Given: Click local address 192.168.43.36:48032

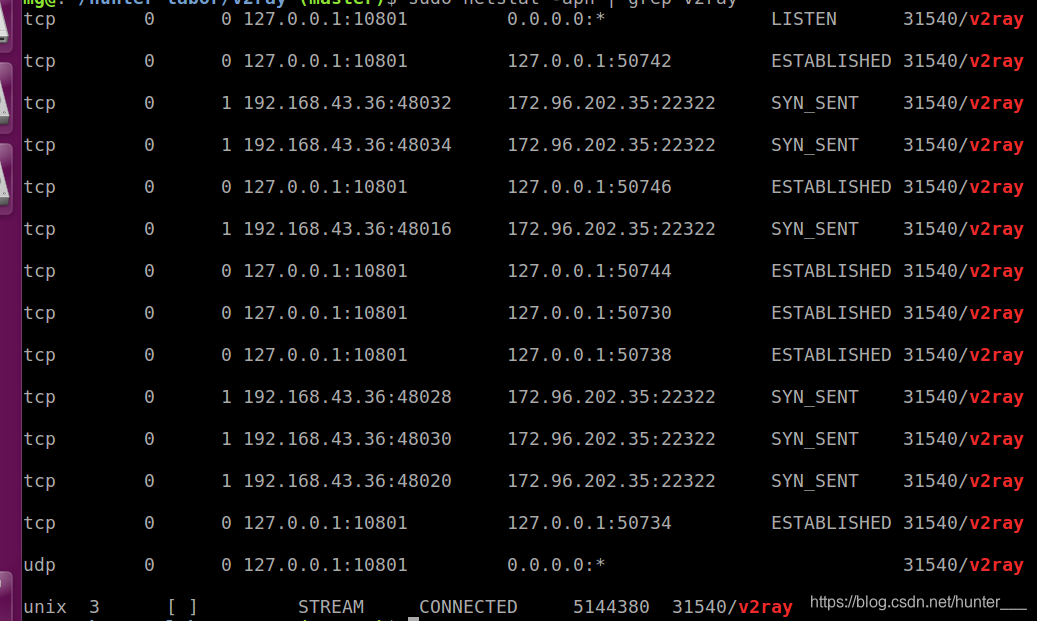Looking at the screenshot, I should coord(347,103).
